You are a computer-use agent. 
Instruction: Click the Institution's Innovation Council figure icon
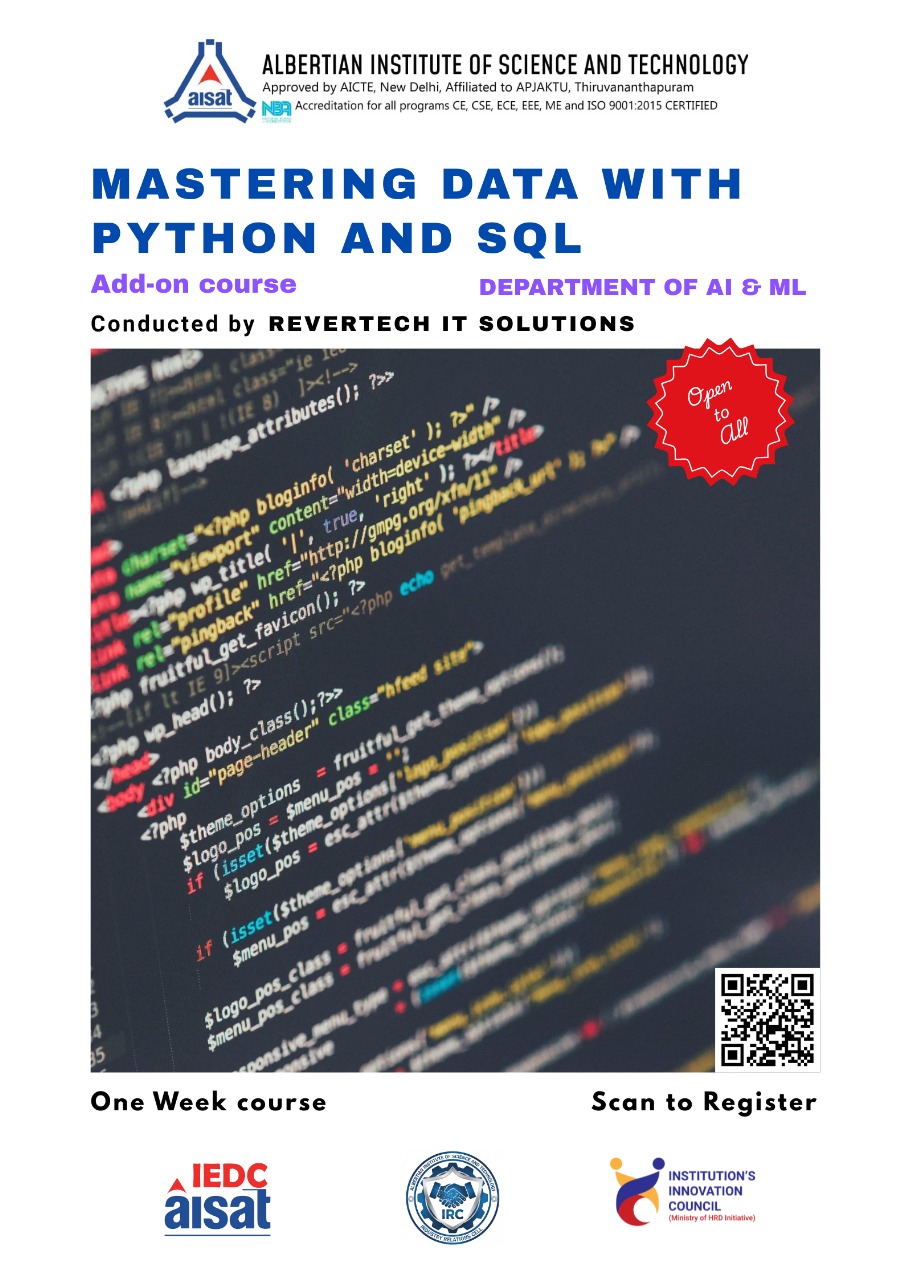(636, 1192)
